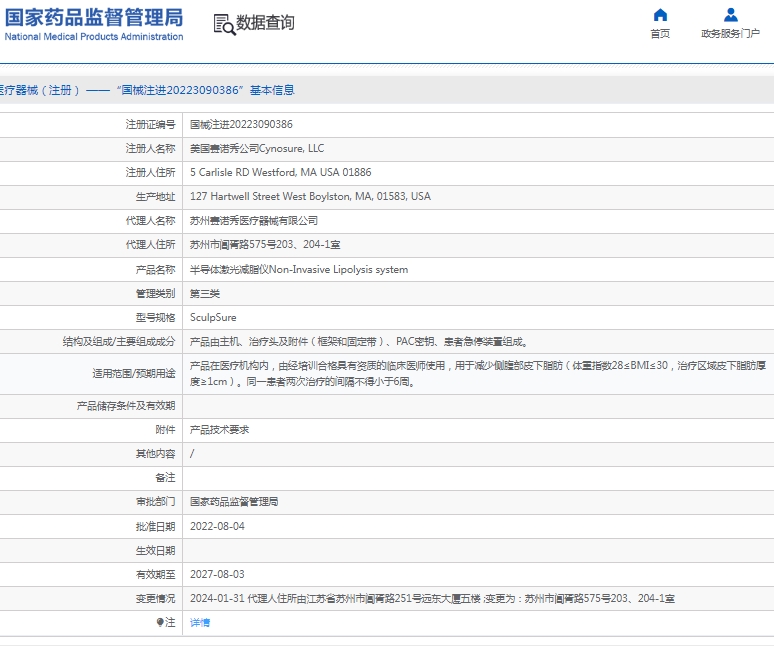Select 127 Hartwell Street production address
The image size is (774, 646).
tap(310, 196)
